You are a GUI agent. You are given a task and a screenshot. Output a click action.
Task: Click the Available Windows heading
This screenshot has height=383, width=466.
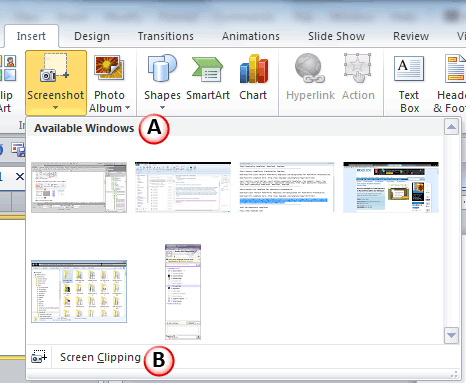pyautogui.click(x=84, y=128)
